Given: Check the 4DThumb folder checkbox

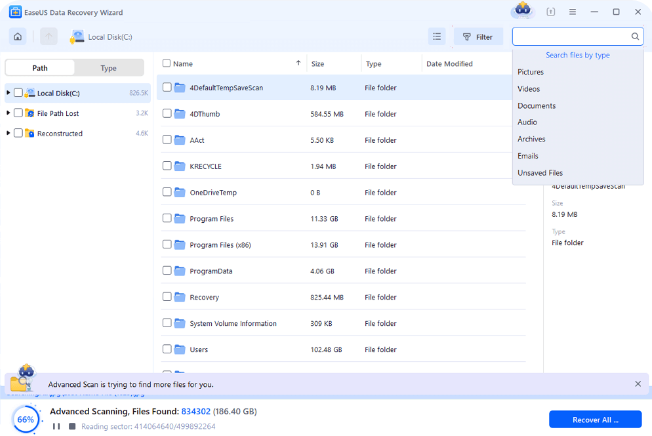Looking at the screenshot, I should pos(167,113).
